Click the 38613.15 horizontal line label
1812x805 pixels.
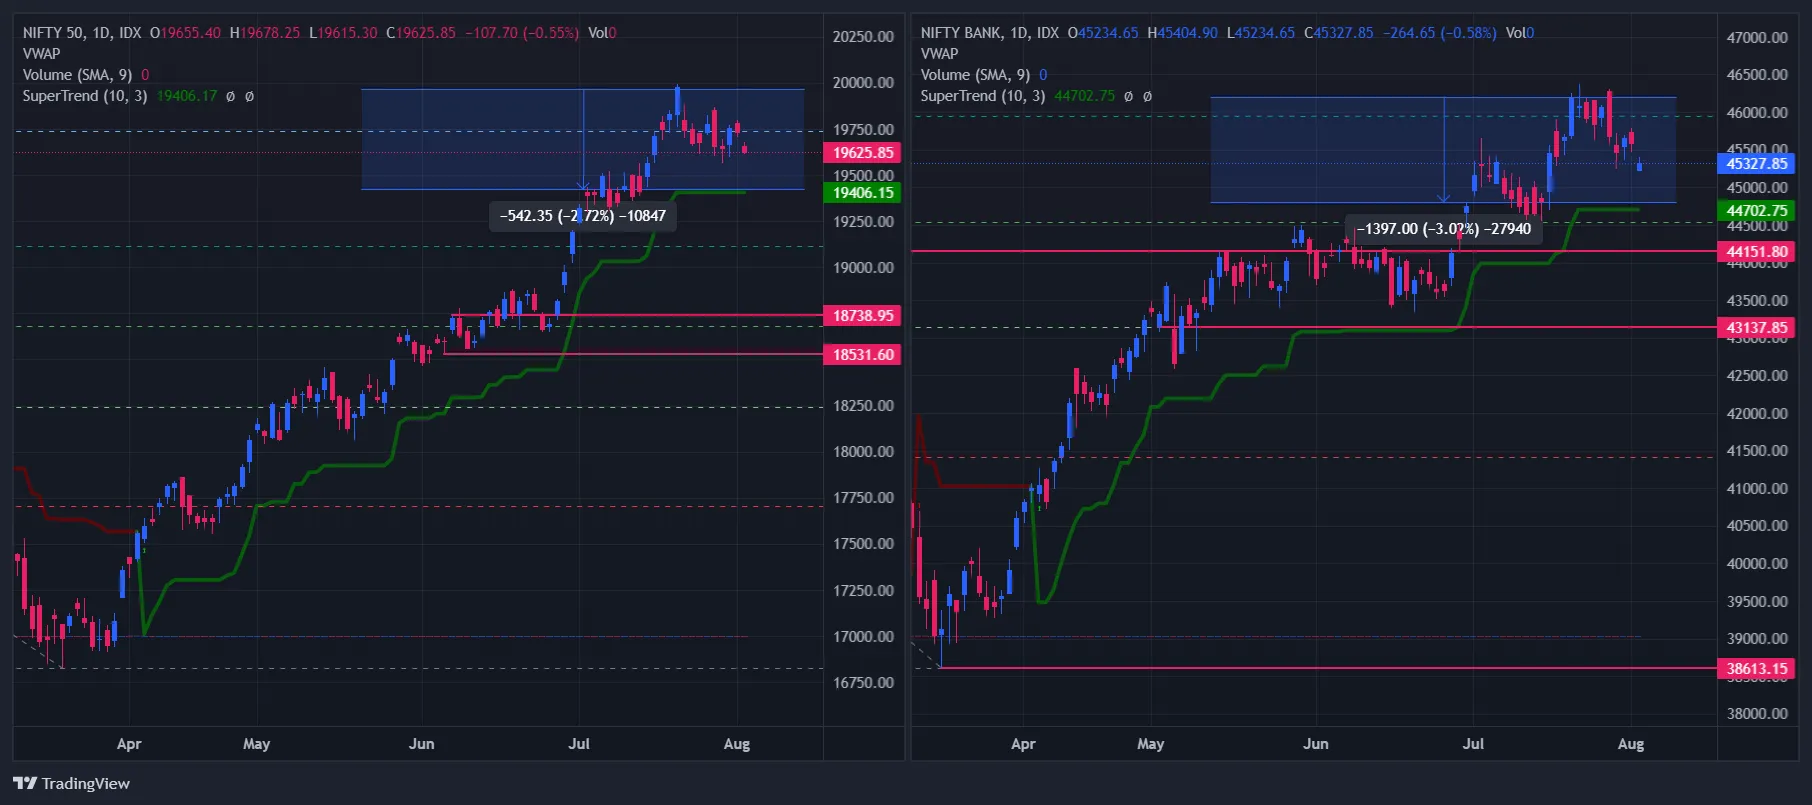pos(1757,669)
